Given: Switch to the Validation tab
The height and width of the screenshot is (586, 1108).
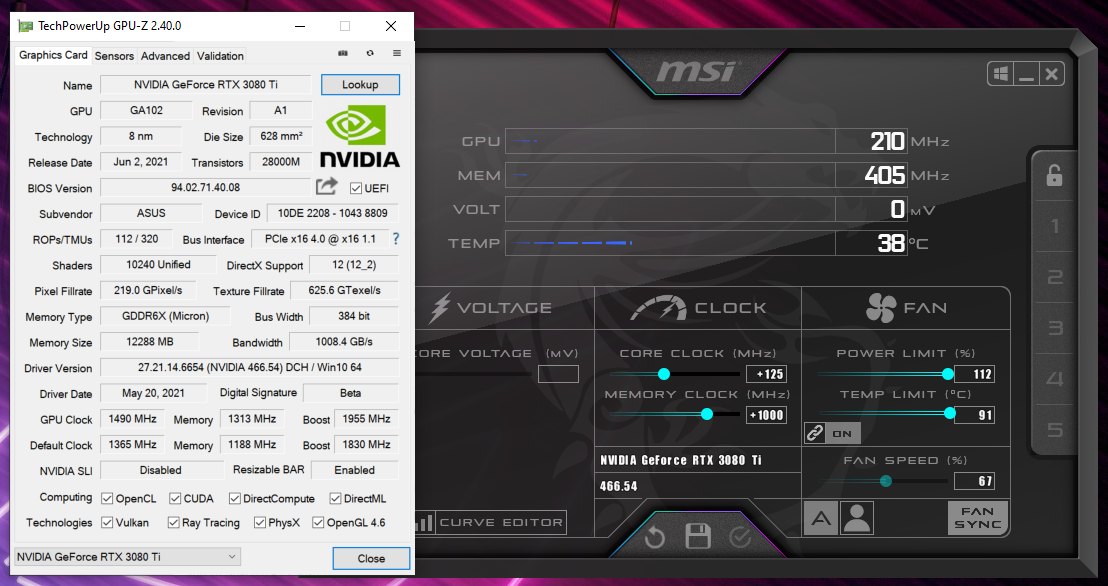Looking at the screenshot, I should 220,56.
